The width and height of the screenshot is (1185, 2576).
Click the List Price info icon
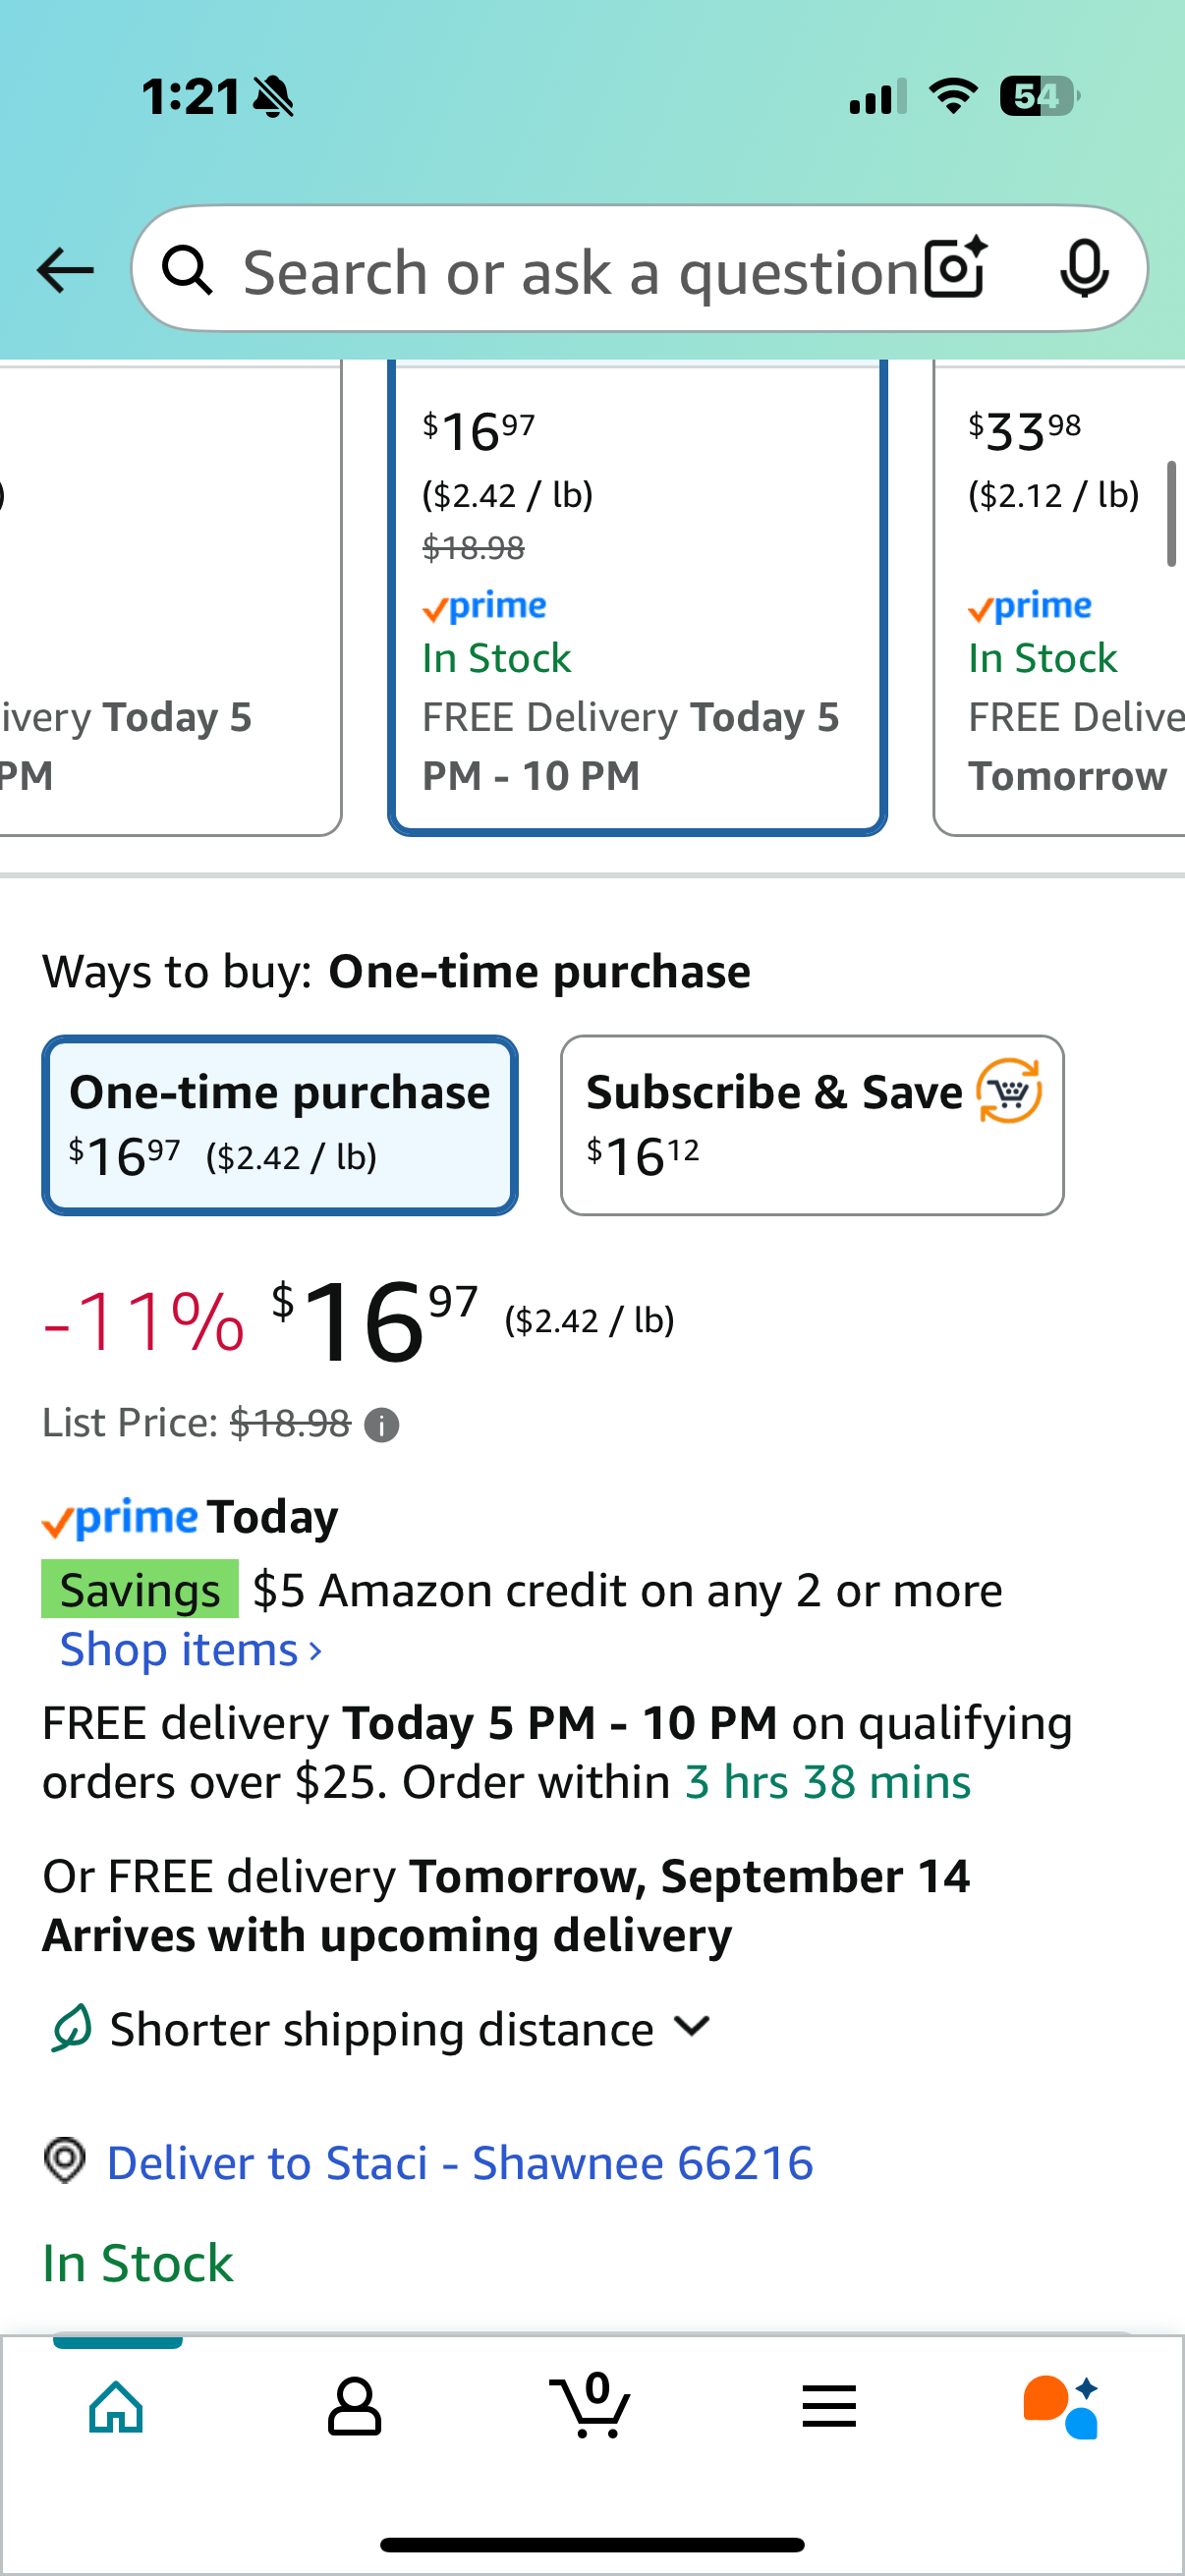(x=382, y=1424)
